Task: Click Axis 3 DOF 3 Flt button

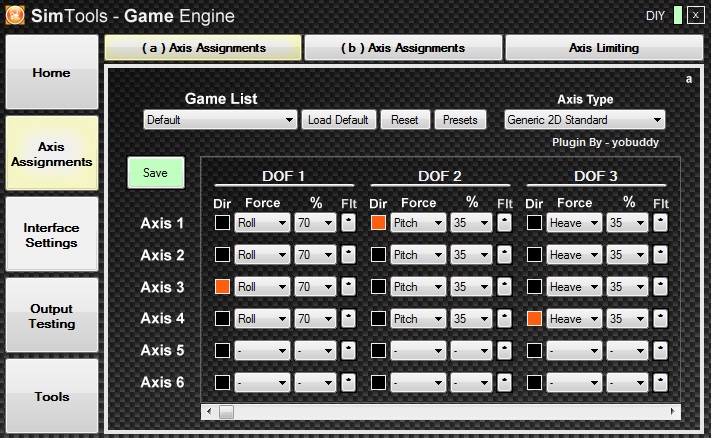Action: [660, 287]
